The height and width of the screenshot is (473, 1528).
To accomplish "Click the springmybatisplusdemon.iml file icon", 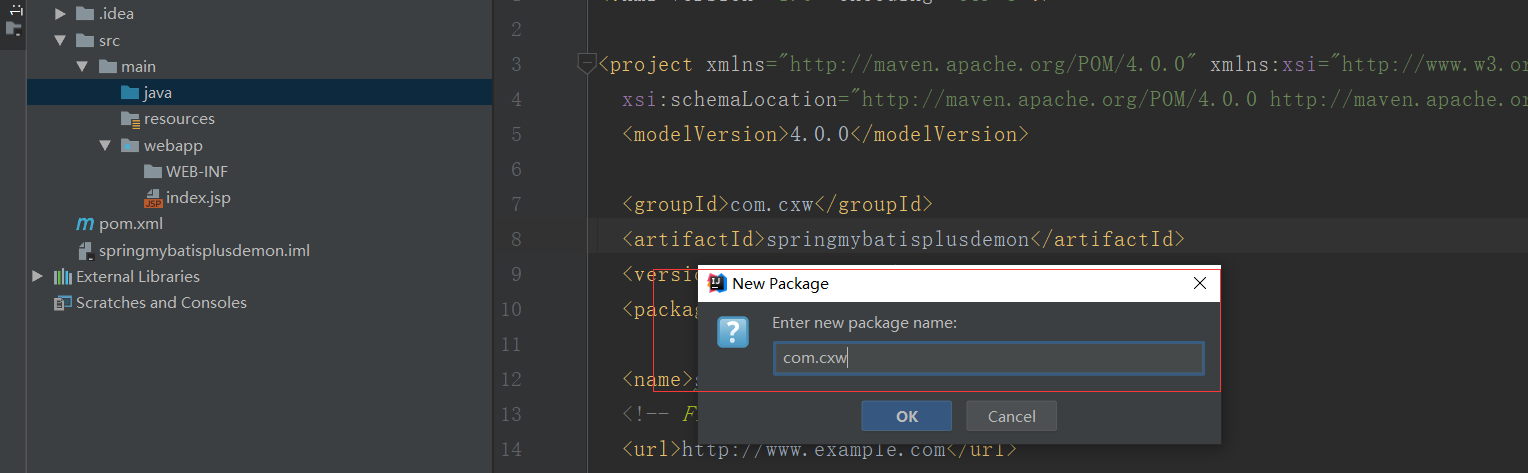I will tap(85, 250).
